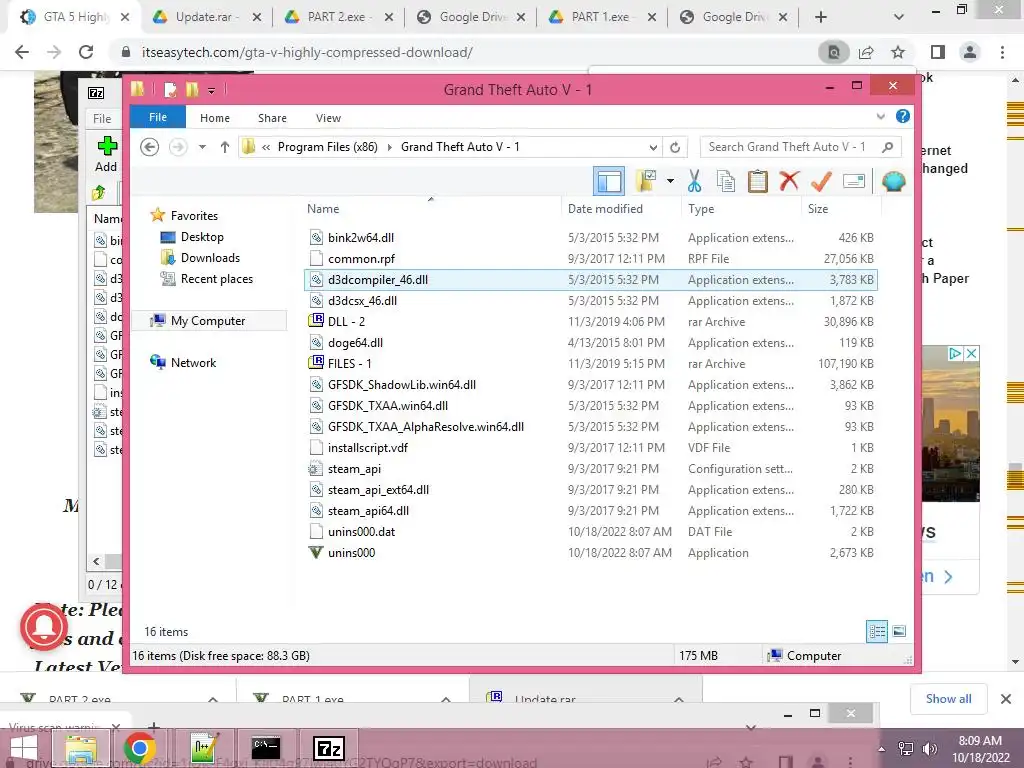This screenshot has width=1024, height=768.
Task: Click the clipboard Paste icon
Action: 758,181
